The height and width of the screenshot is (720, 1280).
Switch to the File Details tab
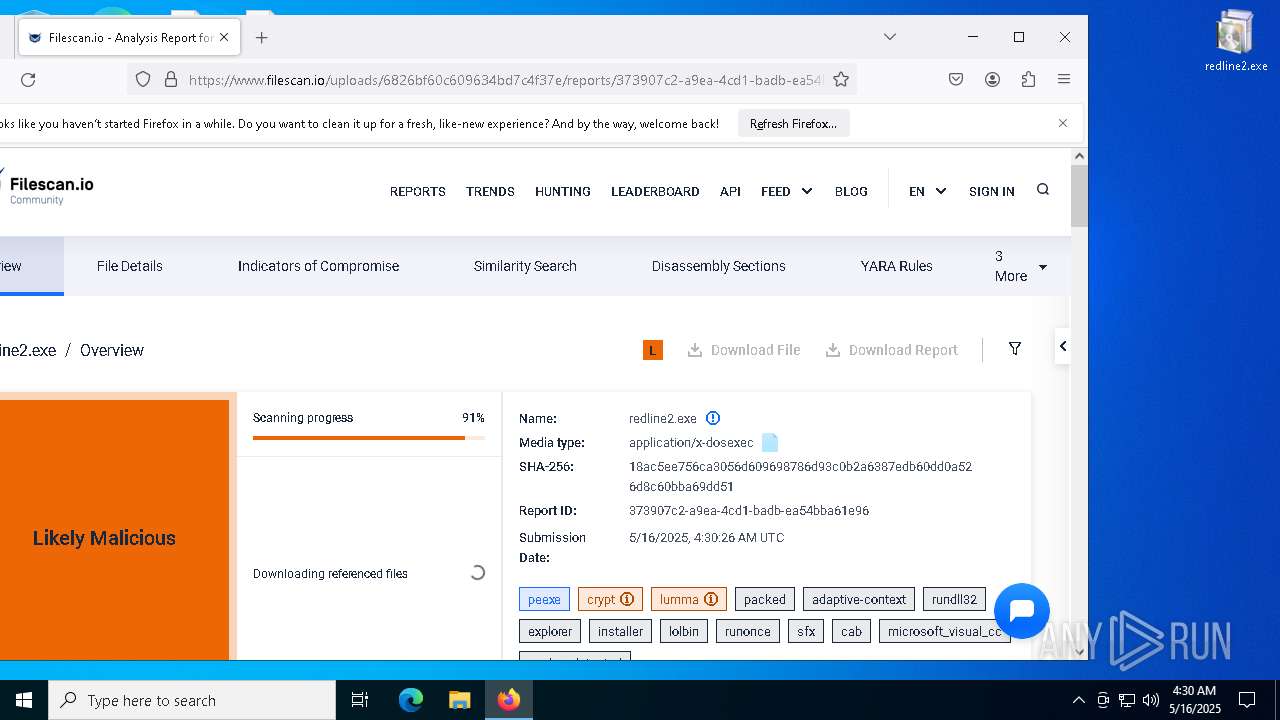[x=130, y=266]
